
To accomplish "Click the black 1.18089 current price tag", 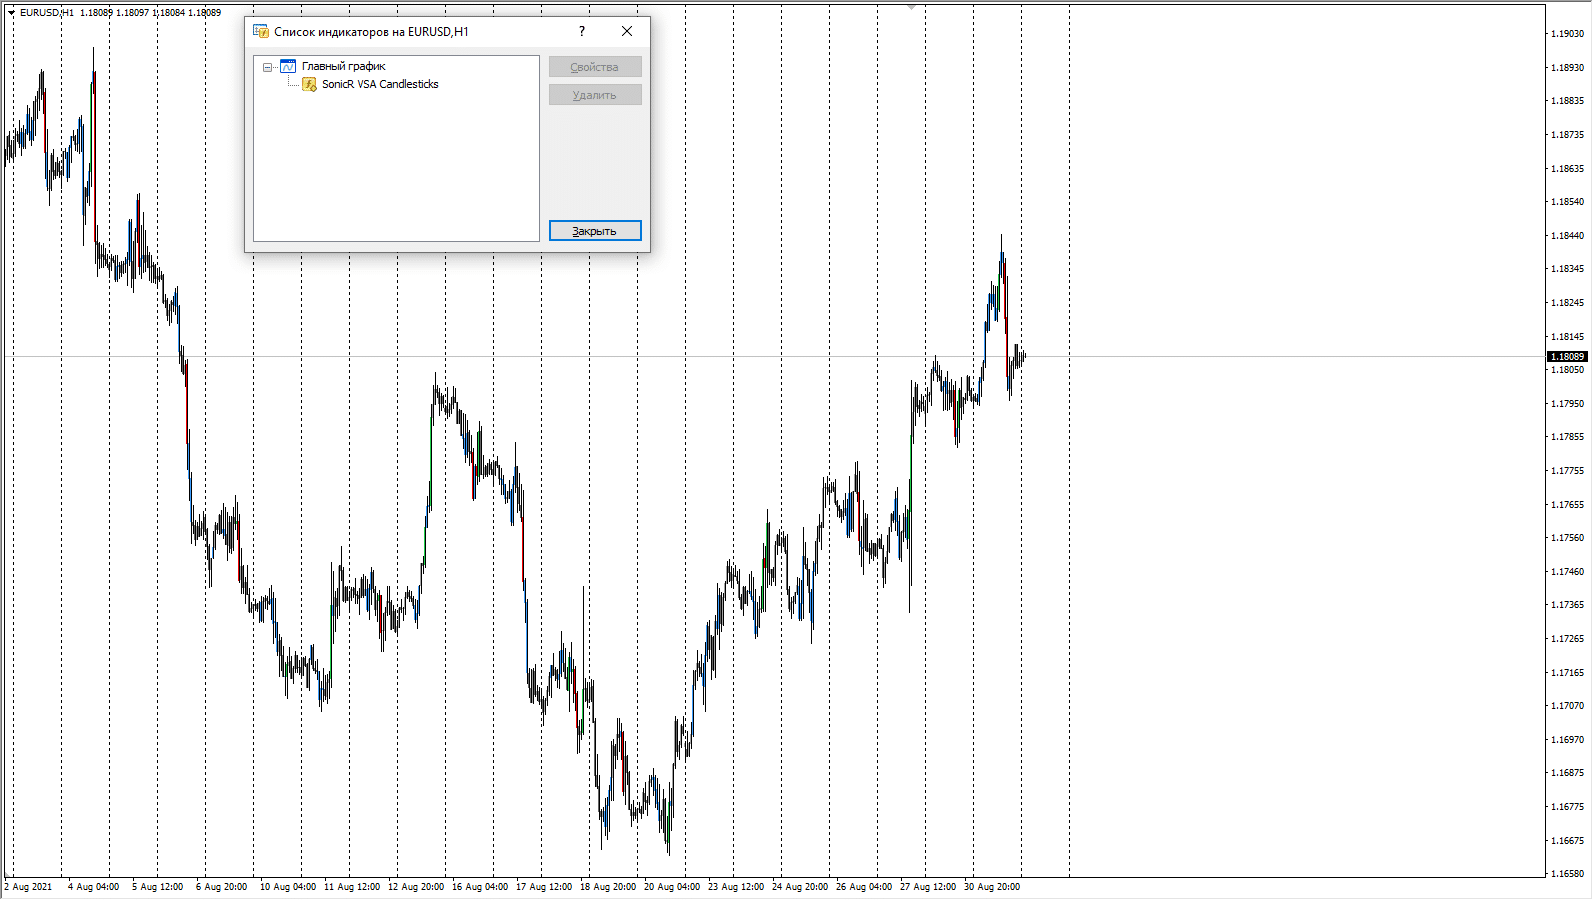I will 1567,357.
